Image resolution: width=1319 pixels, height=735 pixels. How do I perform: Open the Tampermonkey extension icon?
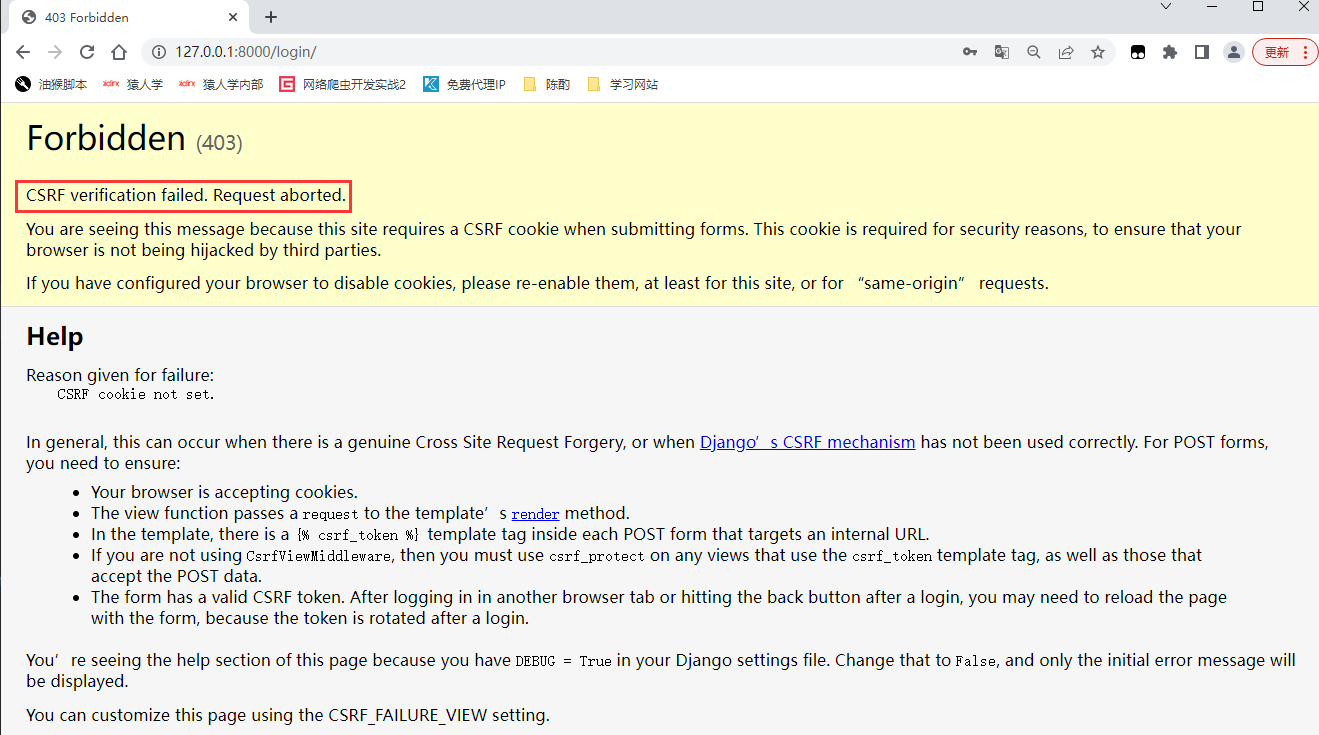click(x=1138, y=52)
